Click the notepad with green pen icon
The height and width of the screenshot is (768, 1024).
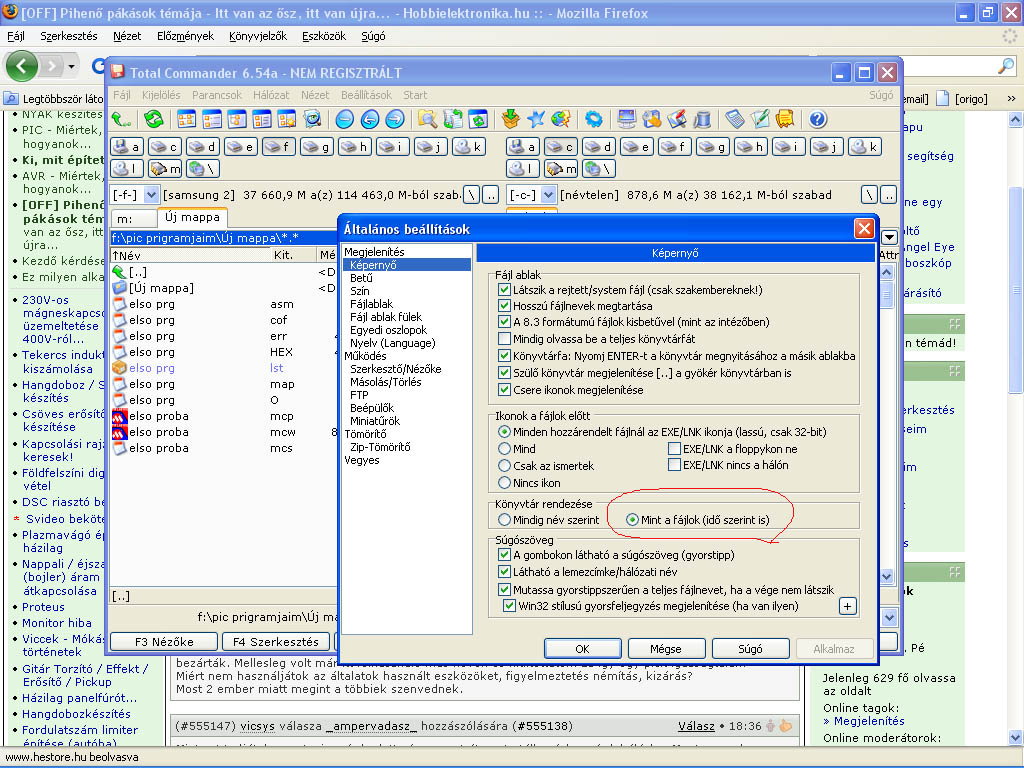(x=760, y=119)
